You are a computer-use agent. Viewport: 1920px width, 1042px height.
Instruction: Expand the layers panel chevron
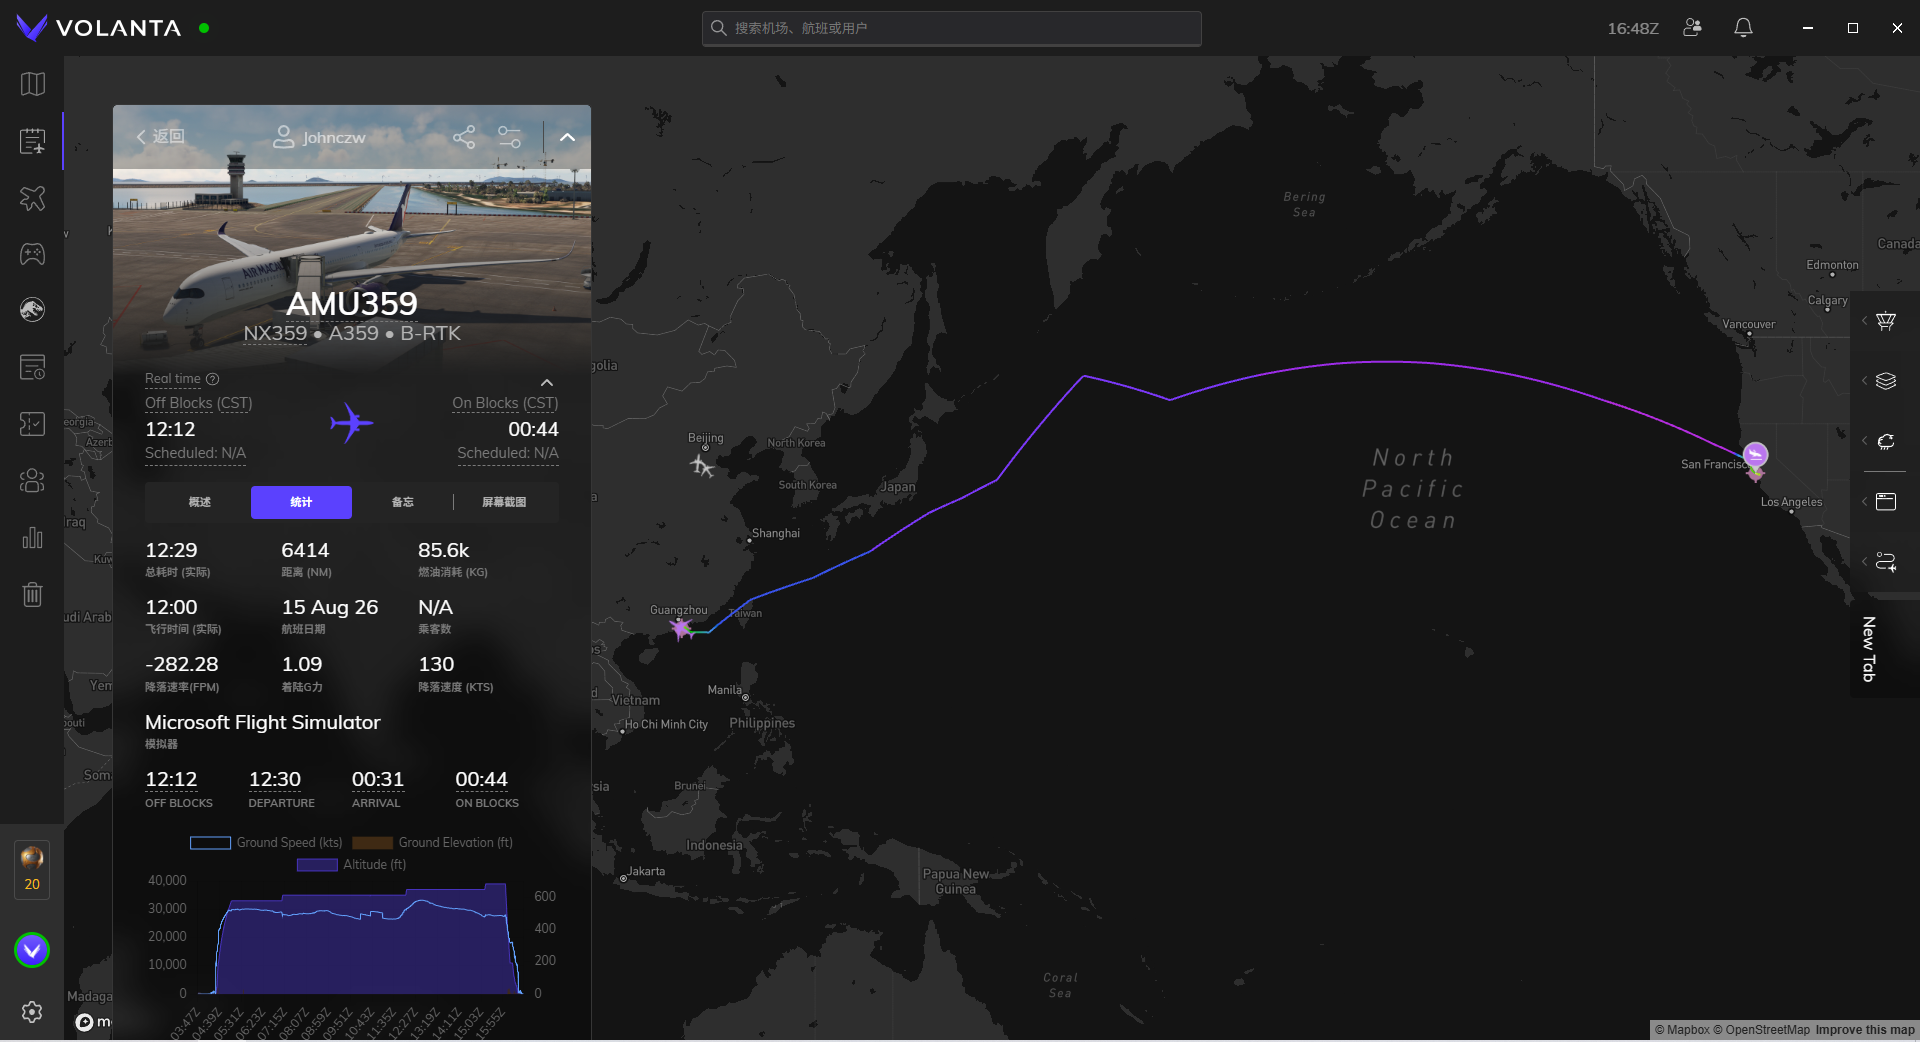point(1864,381)
